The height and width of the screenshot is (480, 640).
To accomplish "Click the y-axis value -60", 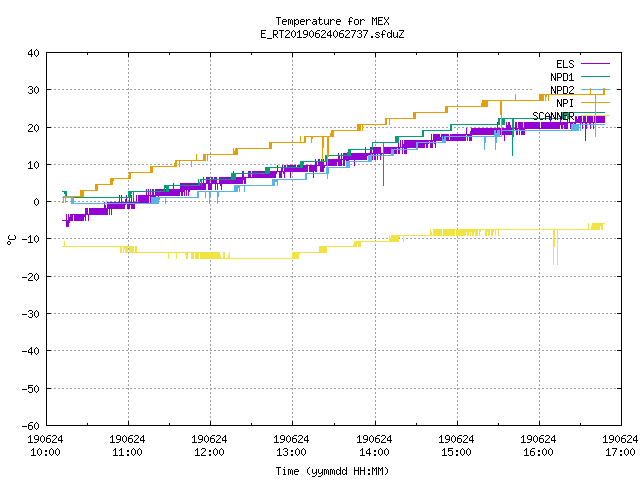I will coord(31,426).
